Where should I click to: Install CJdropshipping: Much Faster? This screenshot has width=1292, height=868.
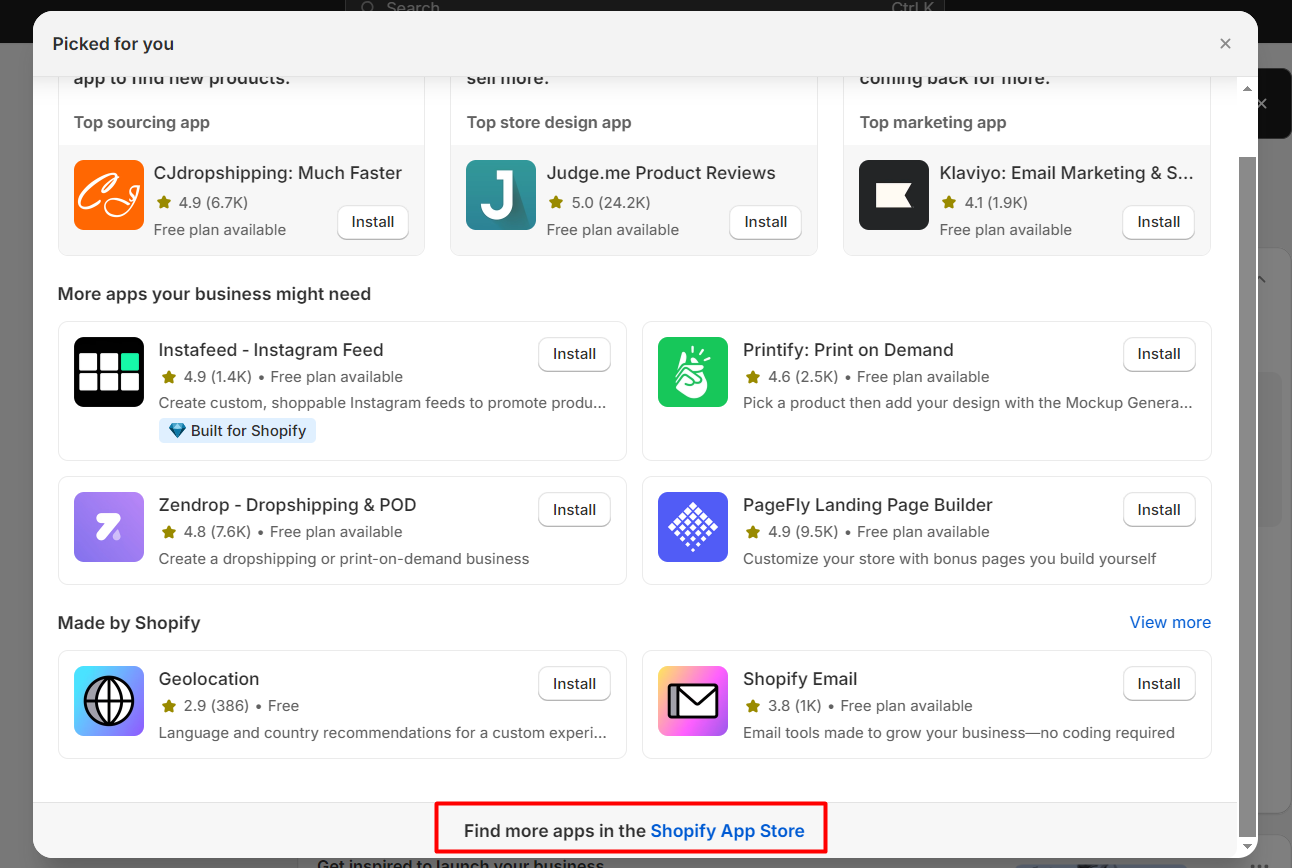point(373,222)
